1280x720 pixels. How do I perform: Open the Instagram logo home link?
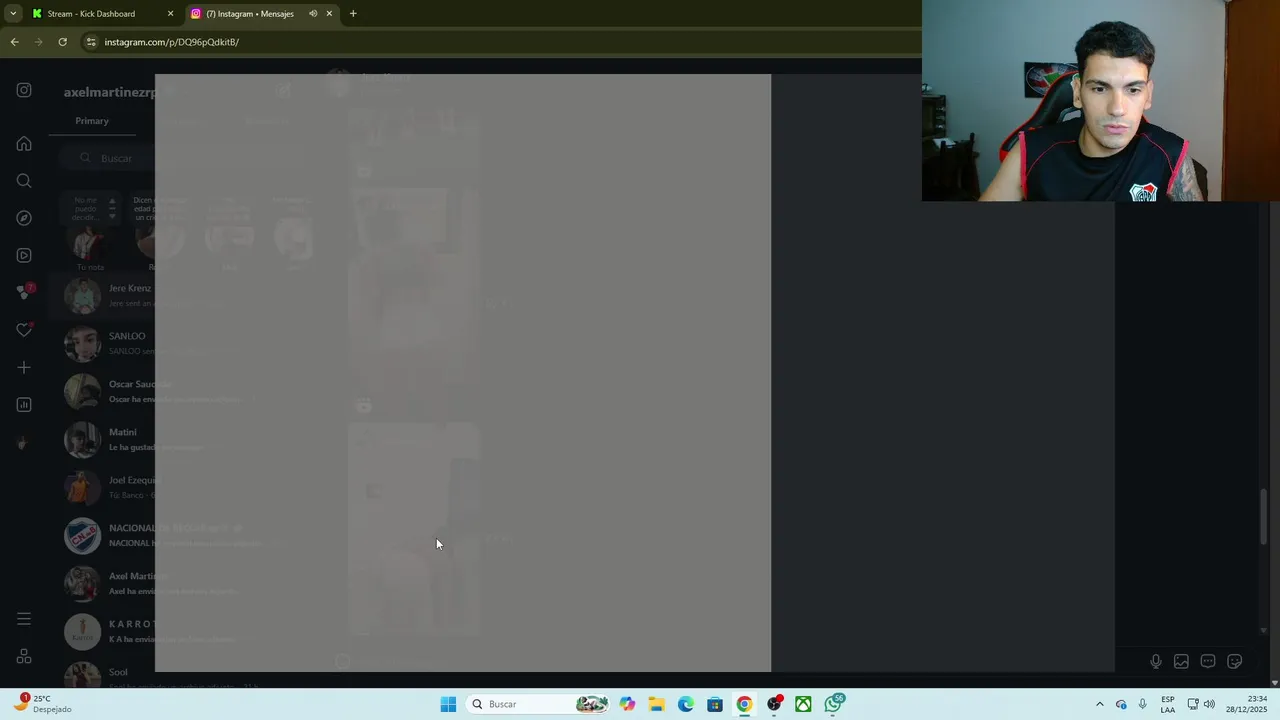[24, 90]
